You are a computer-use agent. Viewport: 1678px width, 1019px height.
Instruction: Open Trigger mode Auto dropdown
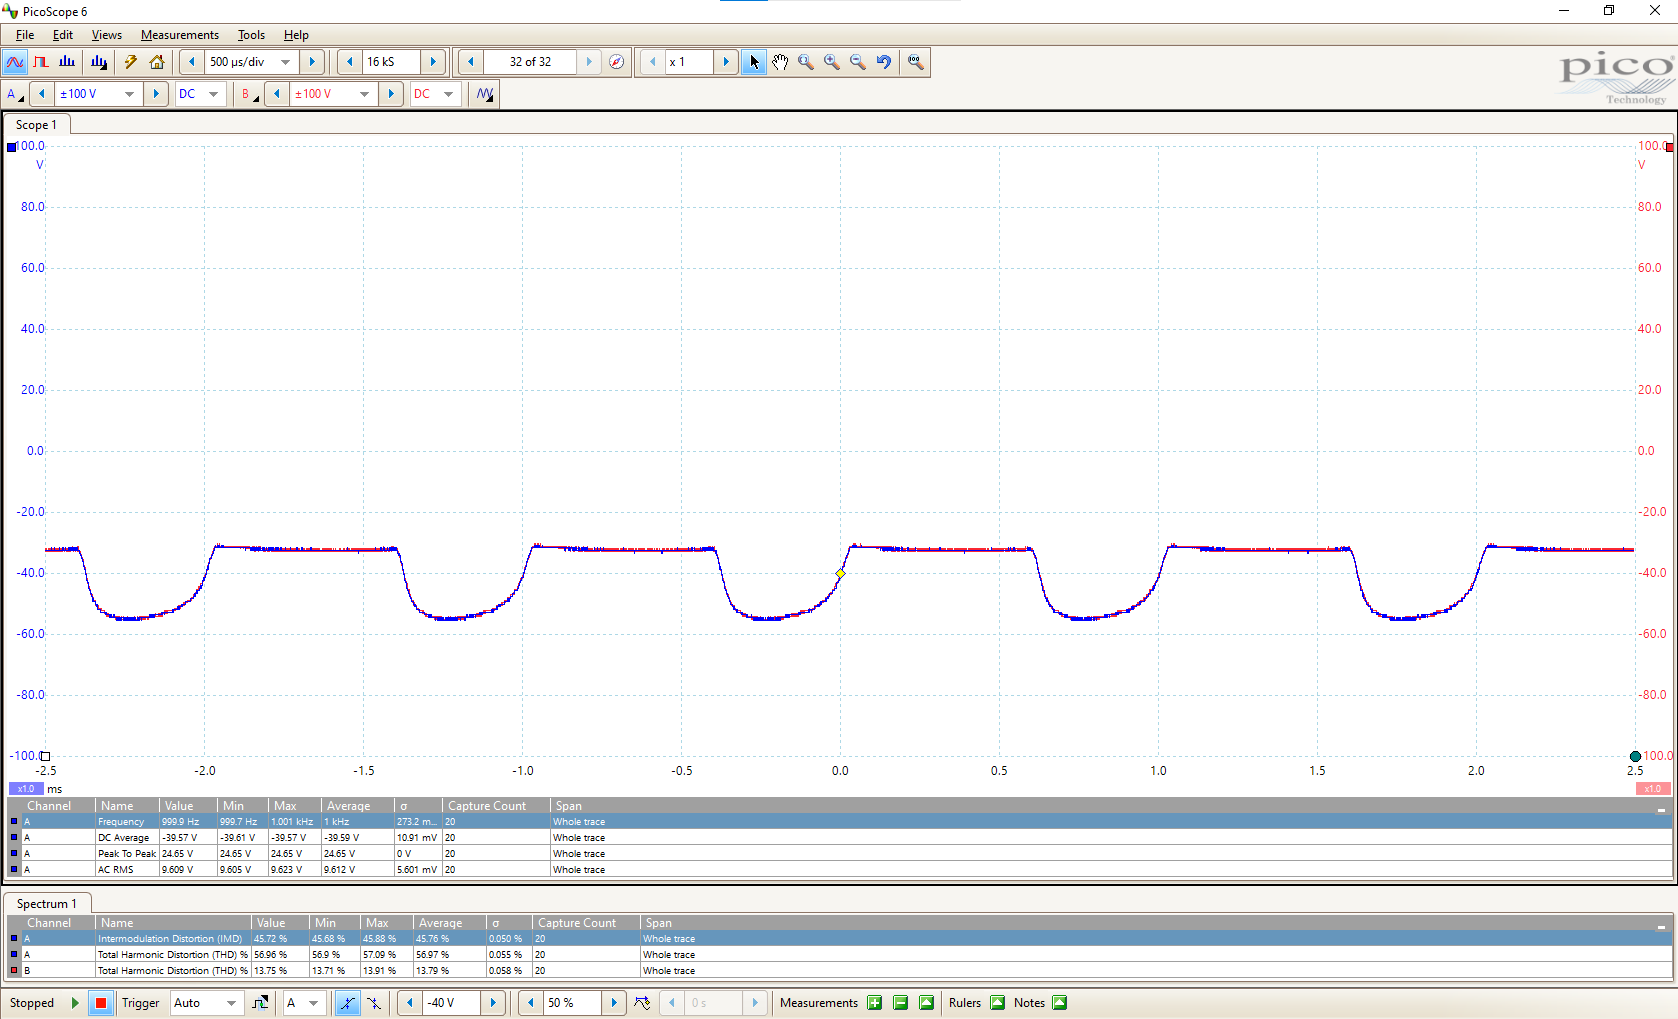click(x=232, y=1003)
